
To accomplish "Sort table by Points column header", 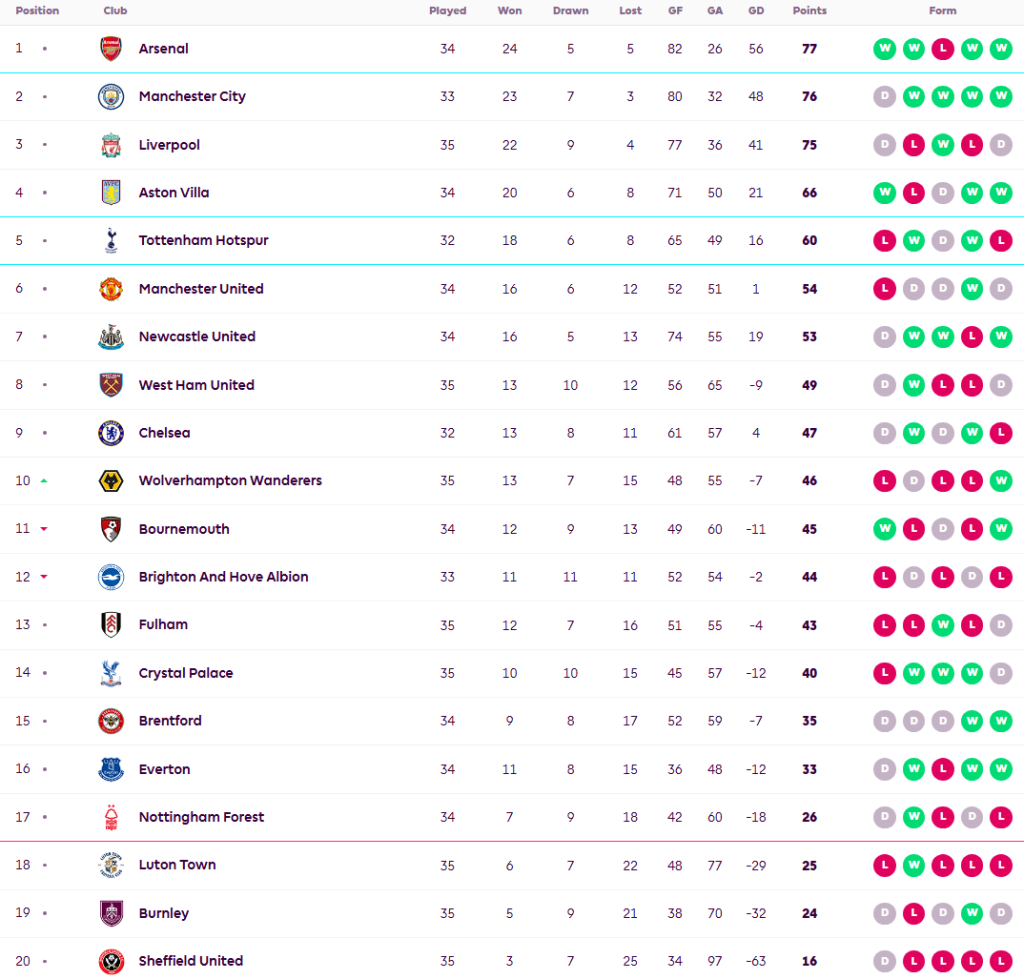I will tap(809, 11).
